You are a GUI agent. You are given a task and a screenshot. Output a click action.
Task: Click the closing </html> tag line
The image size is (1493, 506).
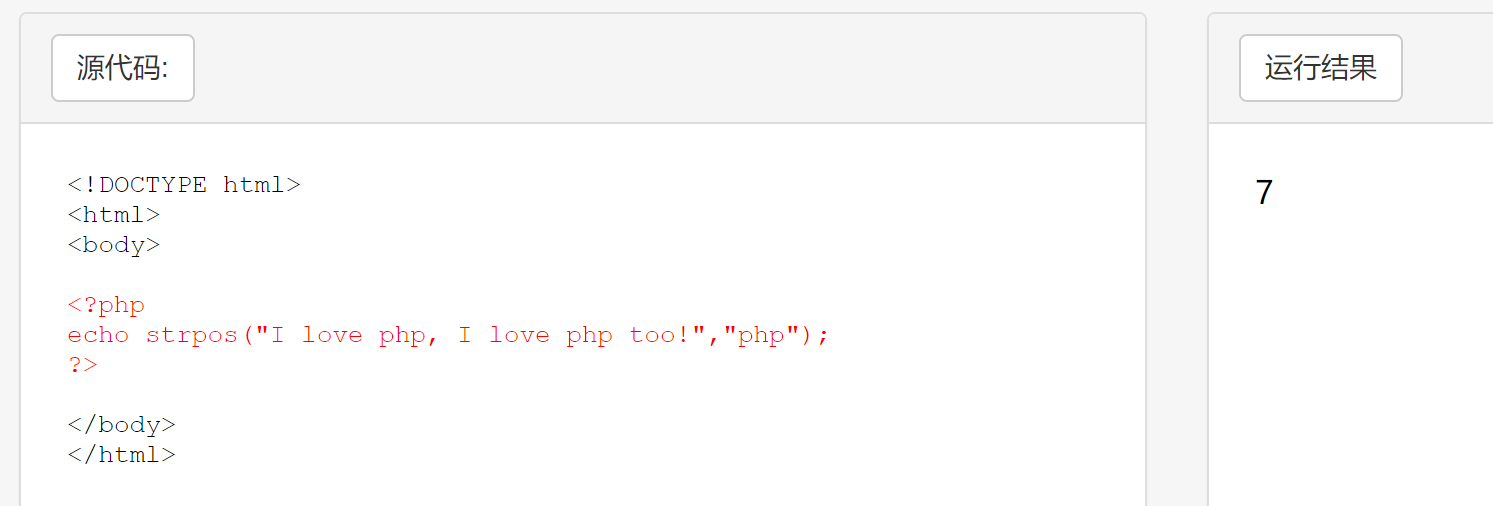coord(122,455)
